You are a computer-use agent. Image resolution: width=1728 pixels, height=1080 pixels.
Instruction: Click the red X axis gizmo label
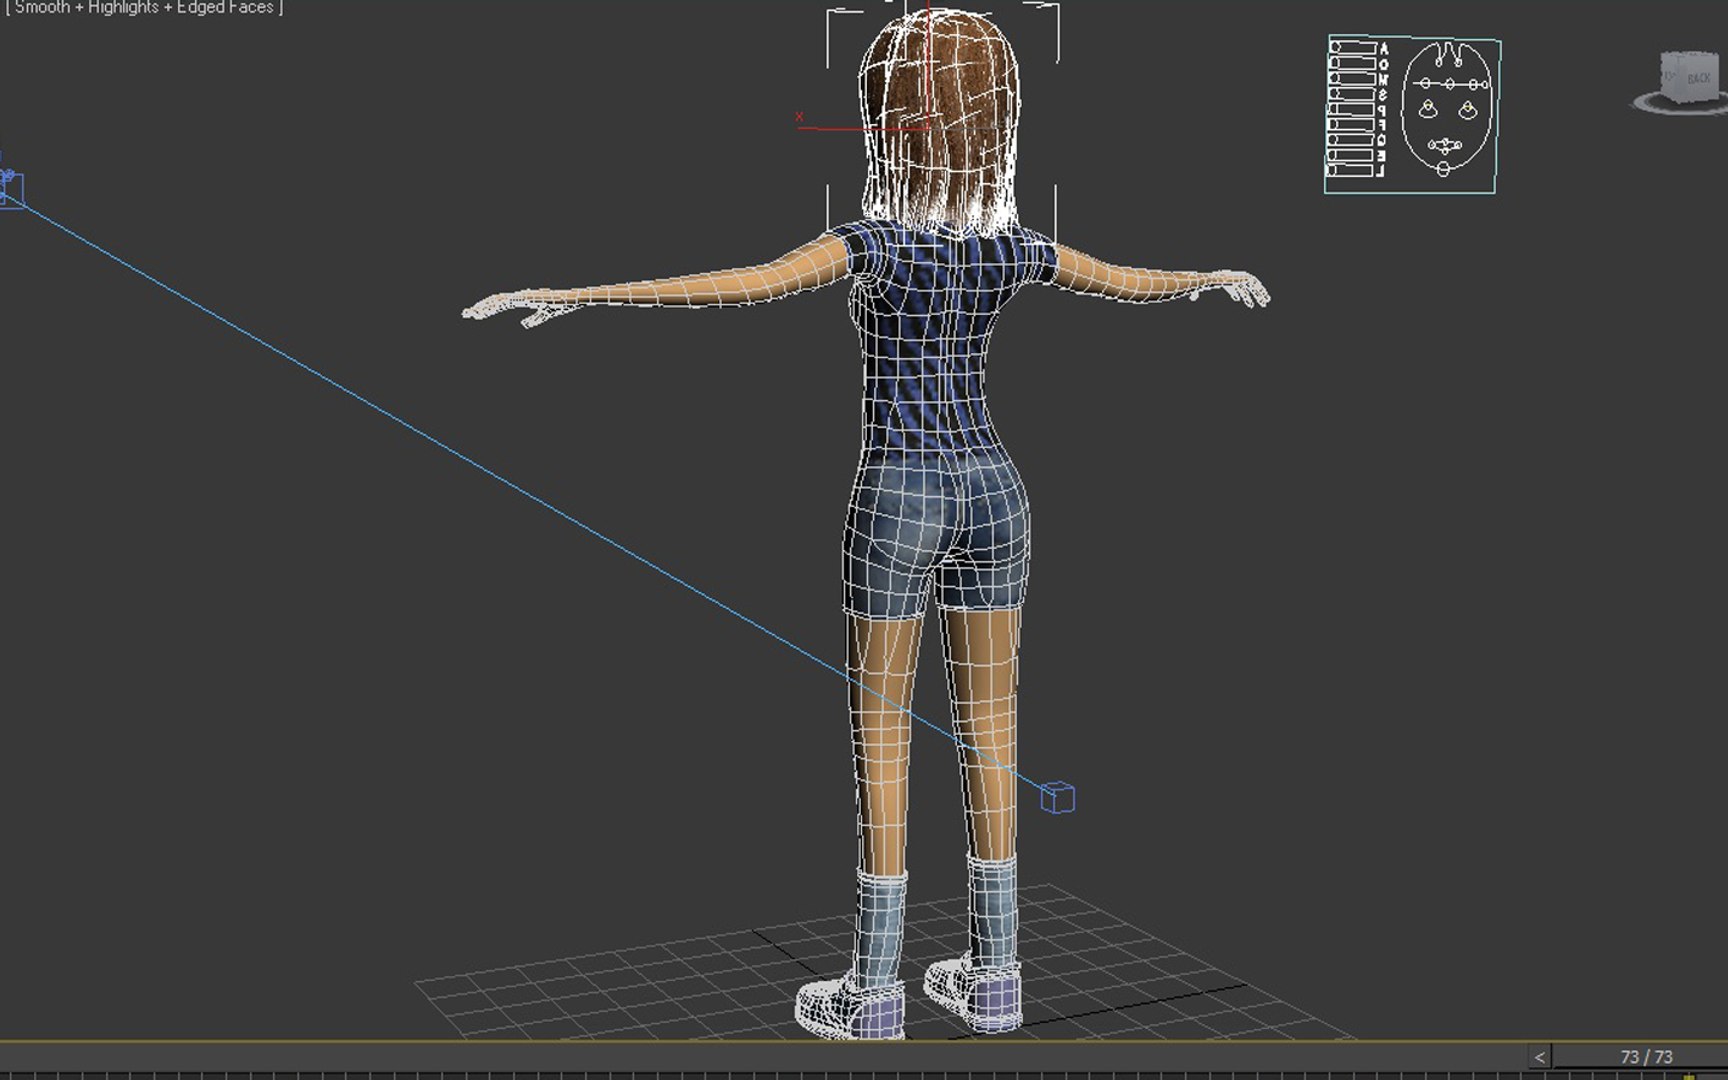tap(799, 117)
